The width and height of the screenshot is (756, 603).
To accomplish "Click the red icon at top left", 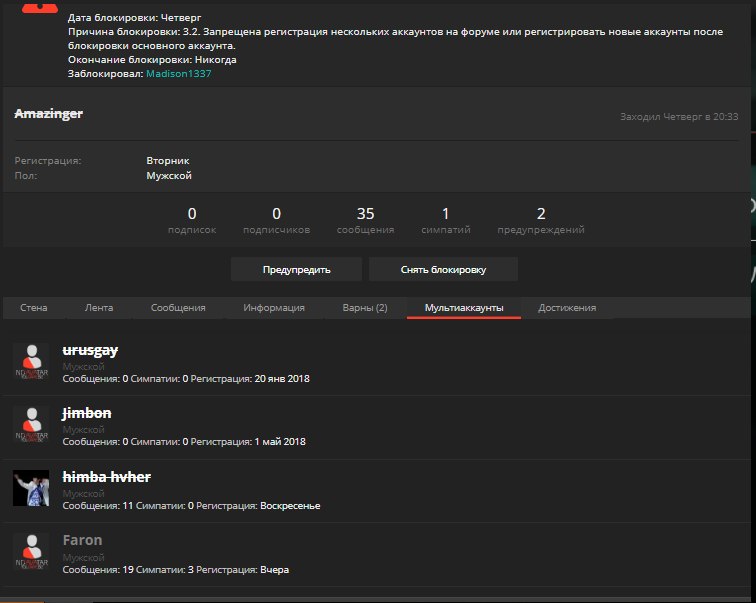I will [33, 6].
